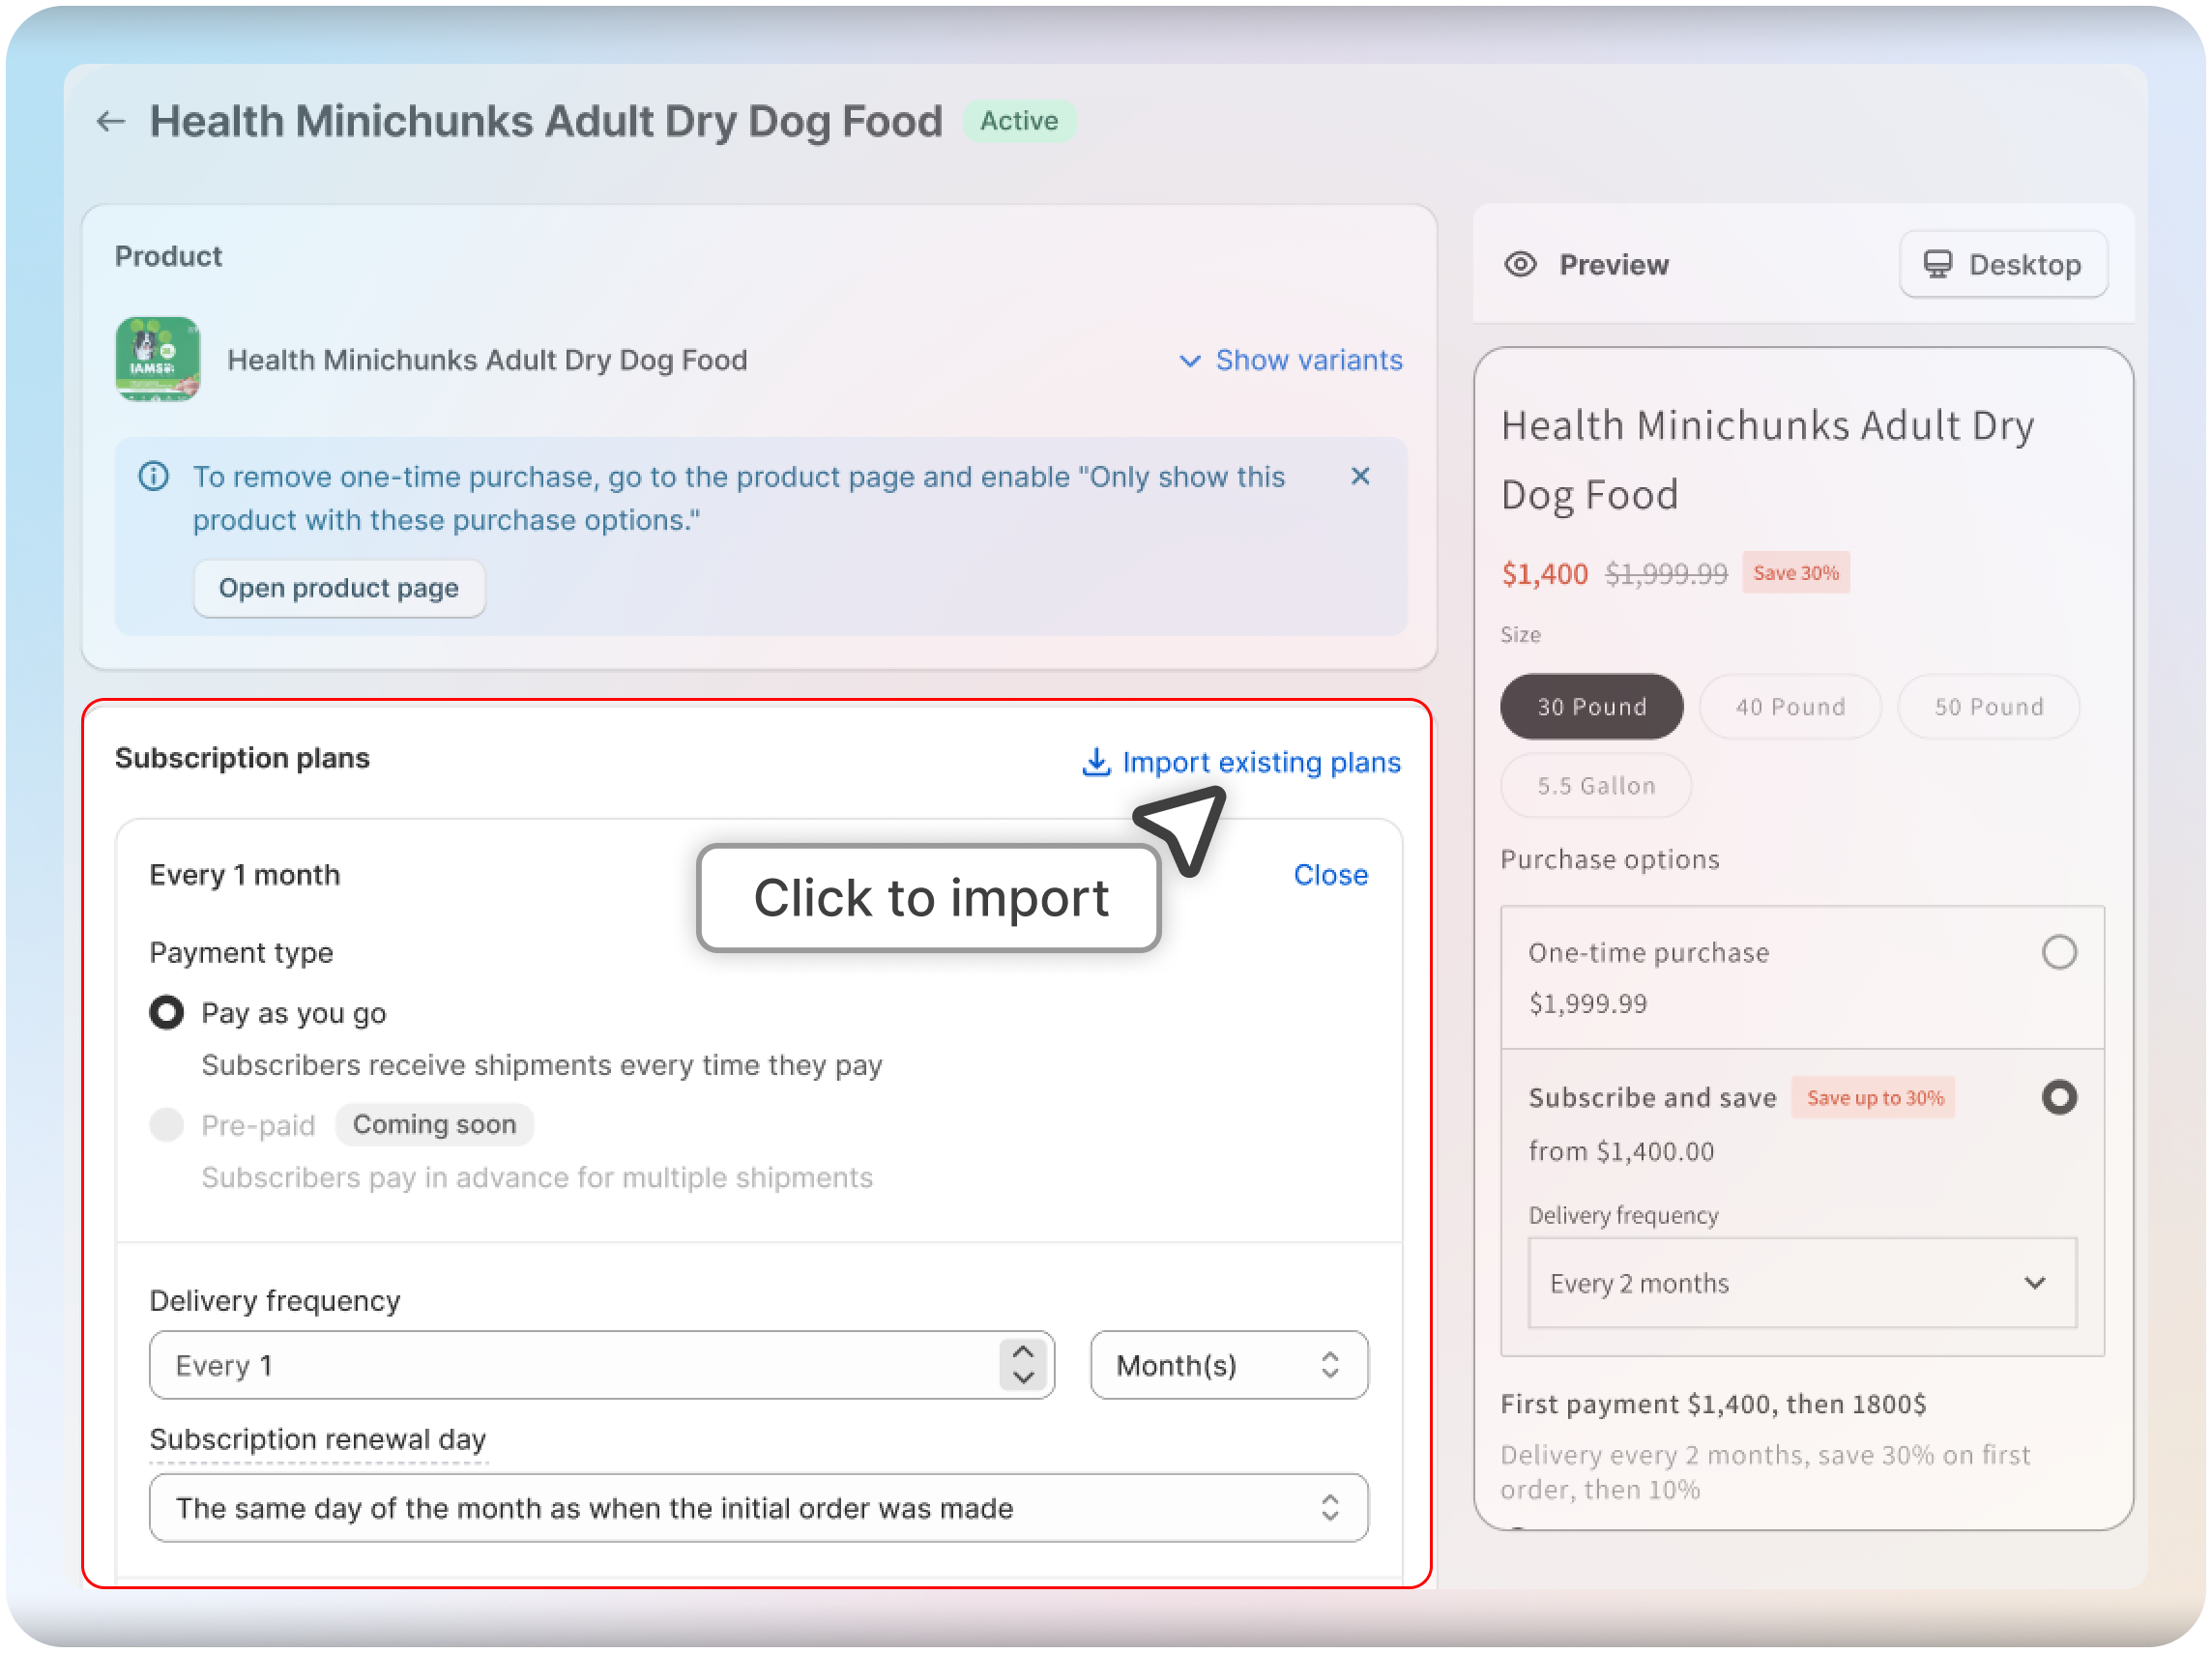Select the 40 Pound size
The height and width of the screenshot is (1653, 2212).
1790,707
